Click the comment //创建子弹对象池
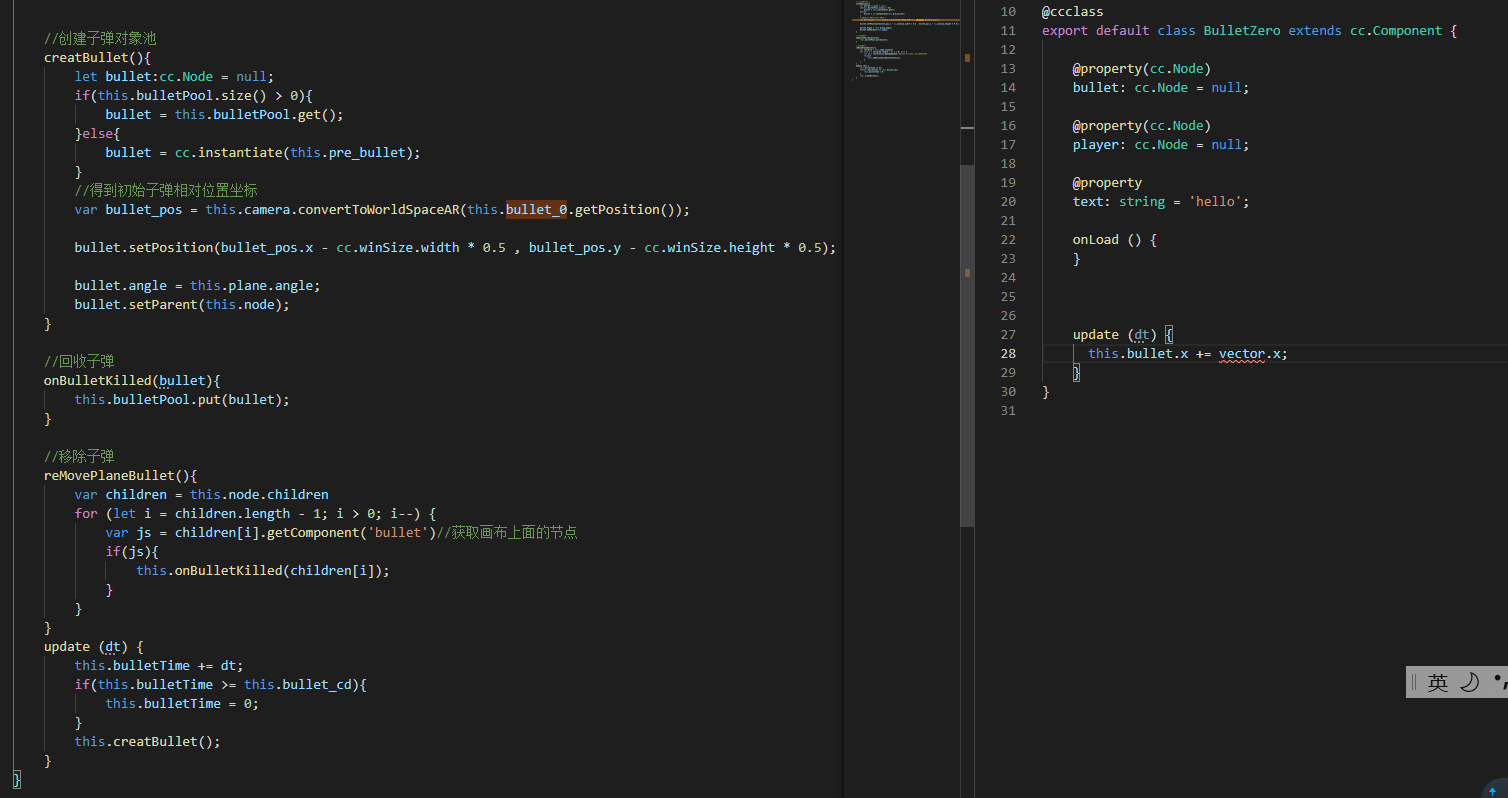1508x798 pixels. pyautogui.click(x=100, y=39)
